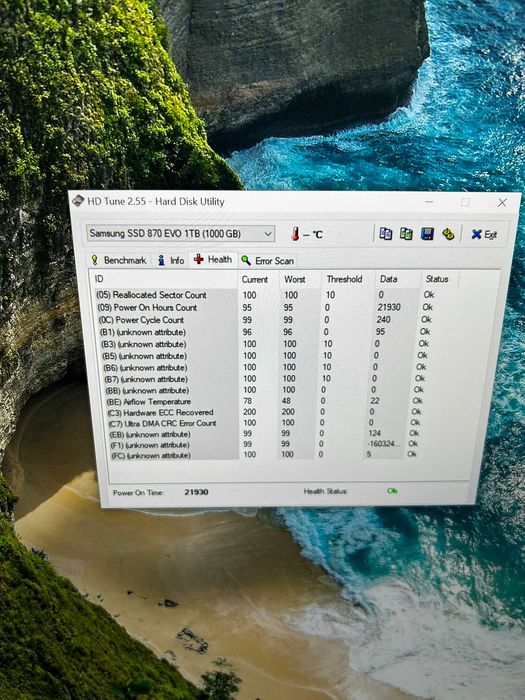Copy info to clipboard using first toolbar icon
Image resolution: width=525 pixels, height=700 pixels.
[385, 233]
